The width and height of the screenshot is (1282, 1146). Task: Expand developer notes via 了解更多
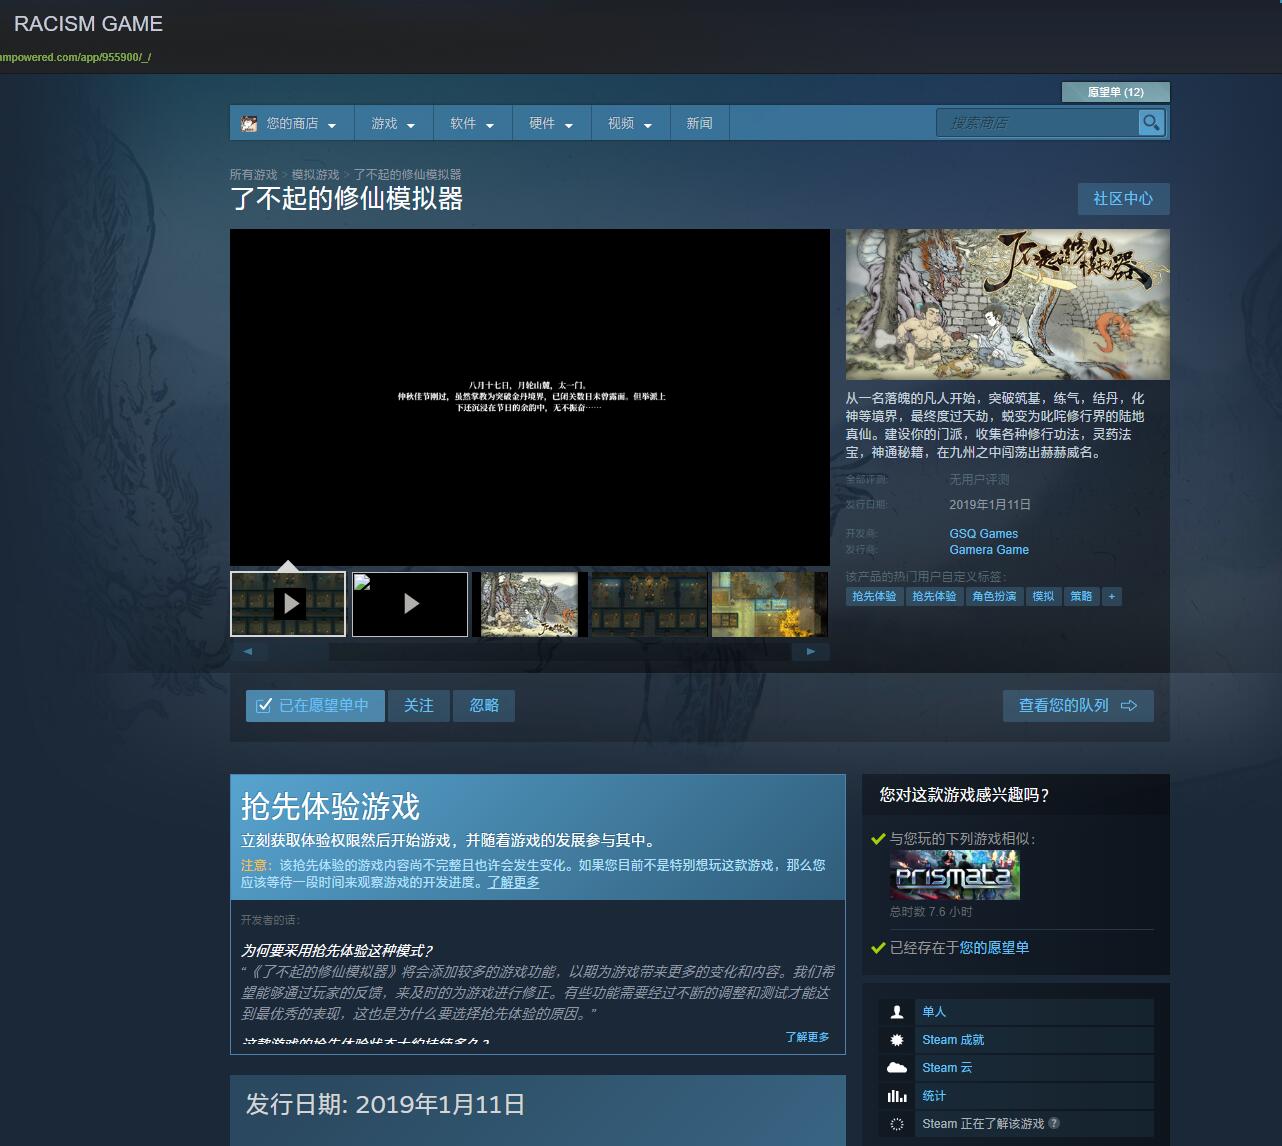pyautogui.click(x=807, y=1037)
